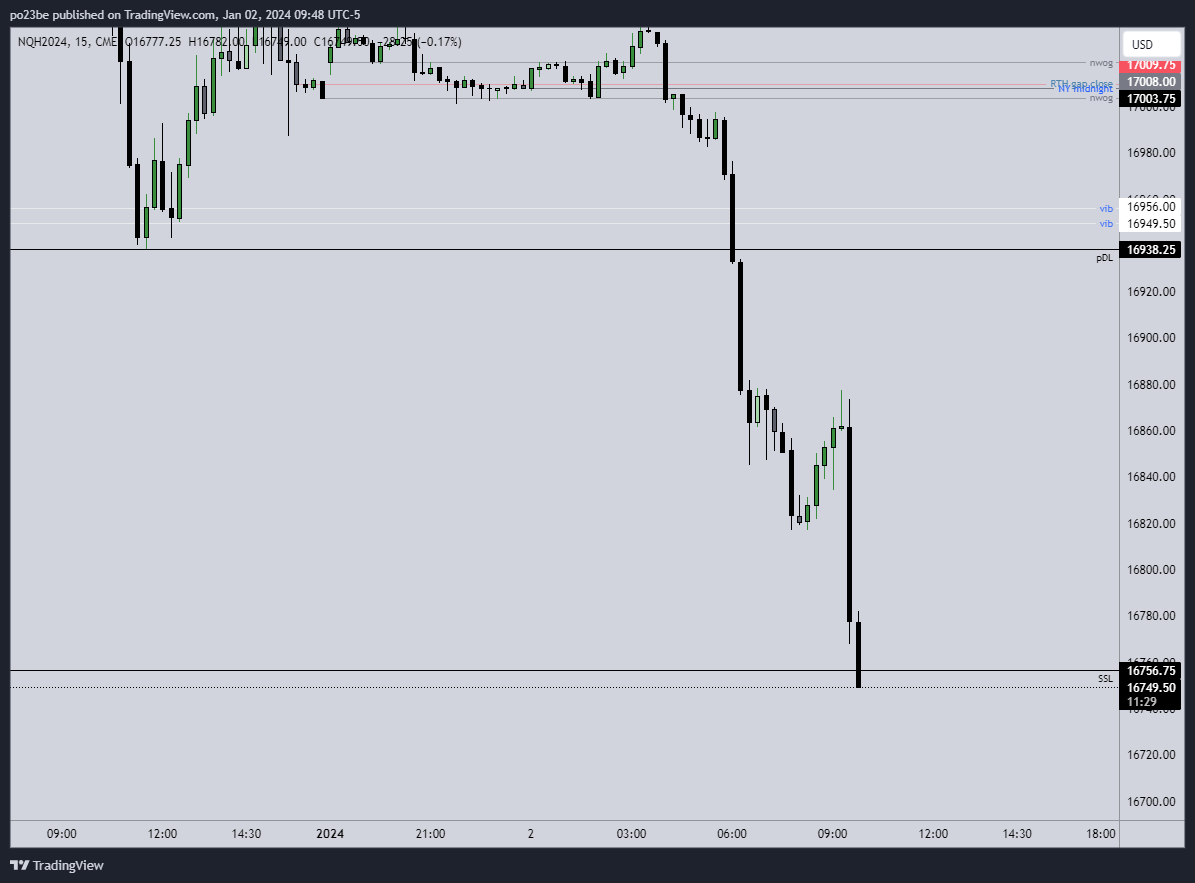Viewport: 1195px width, 883px height.
Task: Select the SSL line label
Action: (x=1105, y=679)
